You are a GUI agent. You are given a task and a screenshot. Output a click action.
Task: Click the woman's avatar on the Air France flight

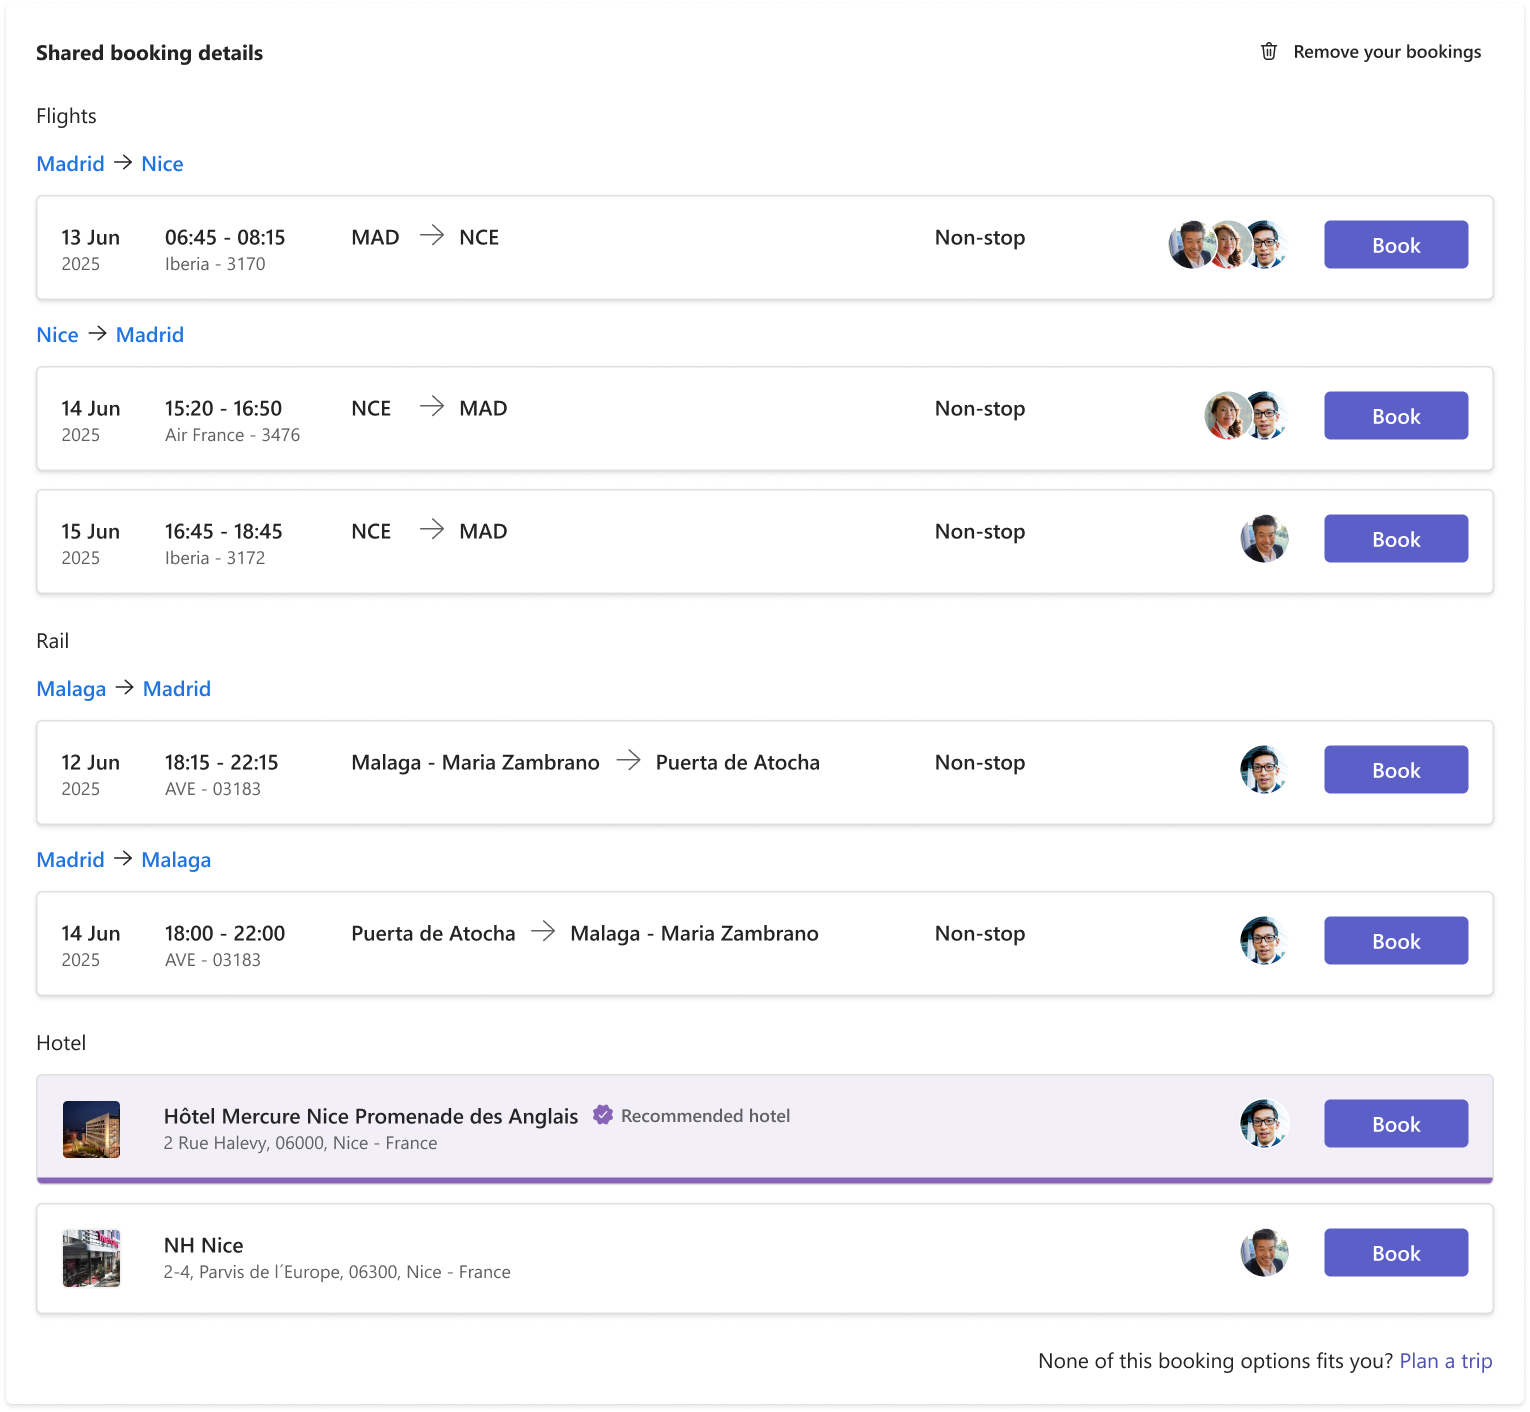point(1226,416)
